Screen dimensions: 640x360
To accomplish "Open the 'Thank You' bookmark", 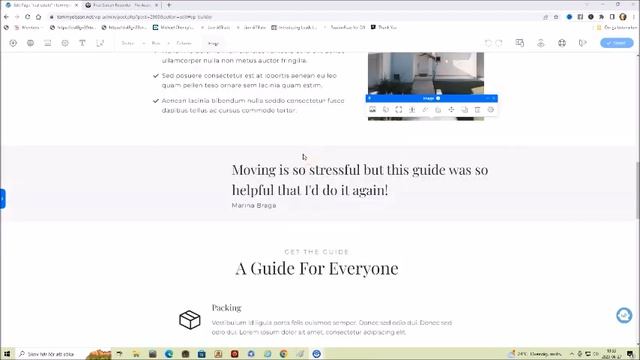I will point(383,27).
